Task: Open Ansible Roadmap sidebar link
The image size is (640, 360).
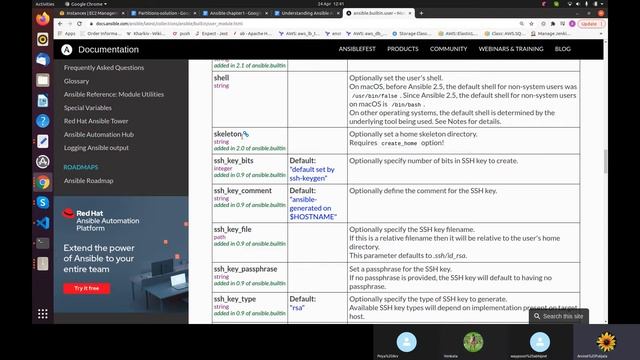Action: (x=89, y=181)
